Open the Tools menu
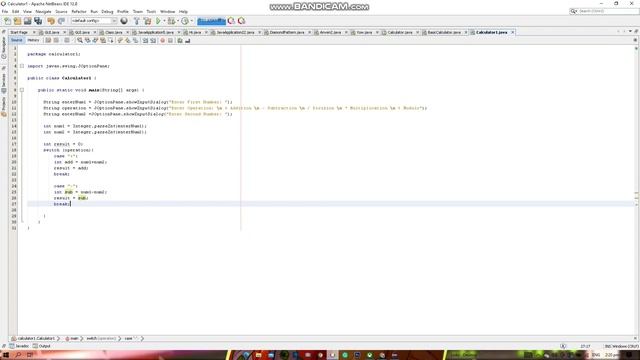Viewport: 640px width, 360px height. coord(151,11)
